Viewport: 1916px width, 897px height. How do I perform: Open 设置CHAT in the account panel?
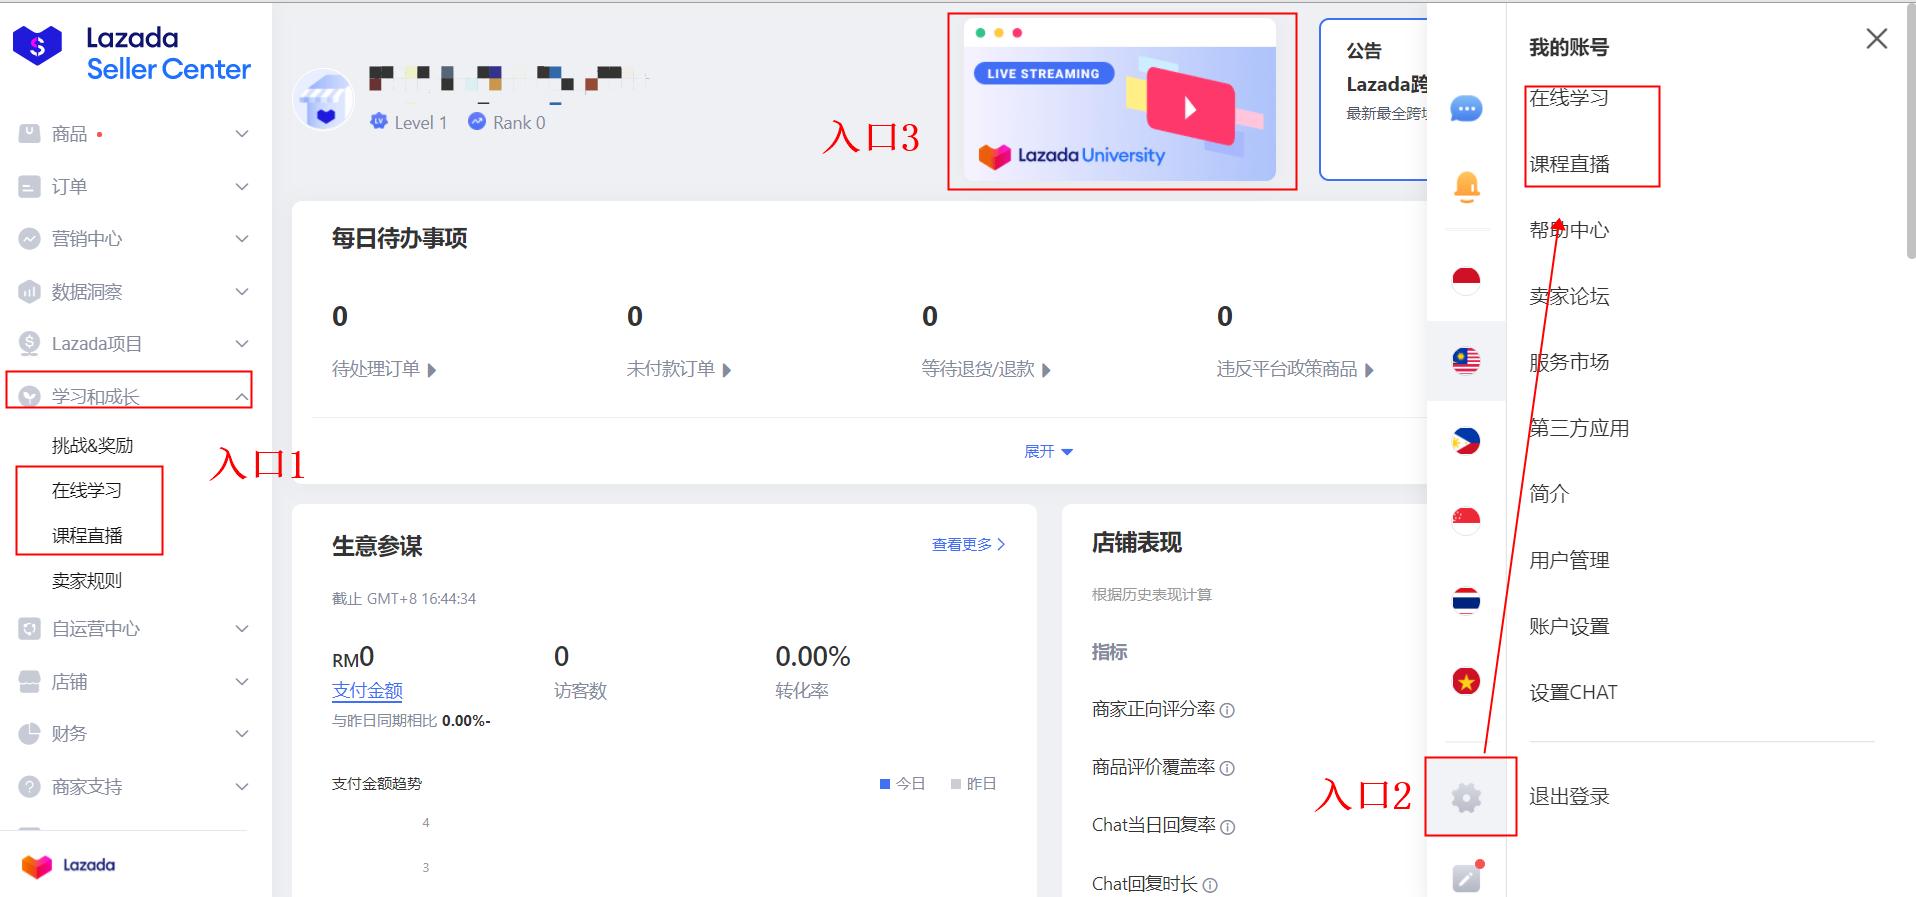[x=1573, y=692]
